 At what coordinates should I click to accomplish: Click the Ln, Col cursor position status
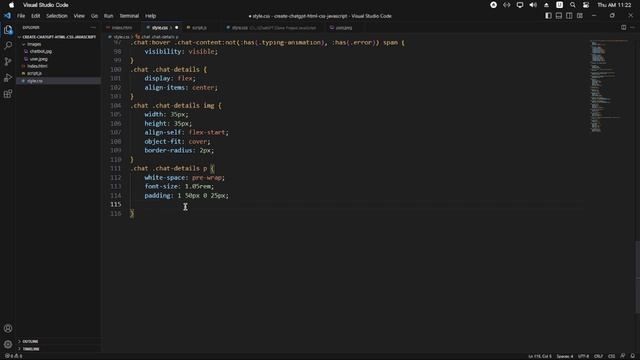[540, 356]
